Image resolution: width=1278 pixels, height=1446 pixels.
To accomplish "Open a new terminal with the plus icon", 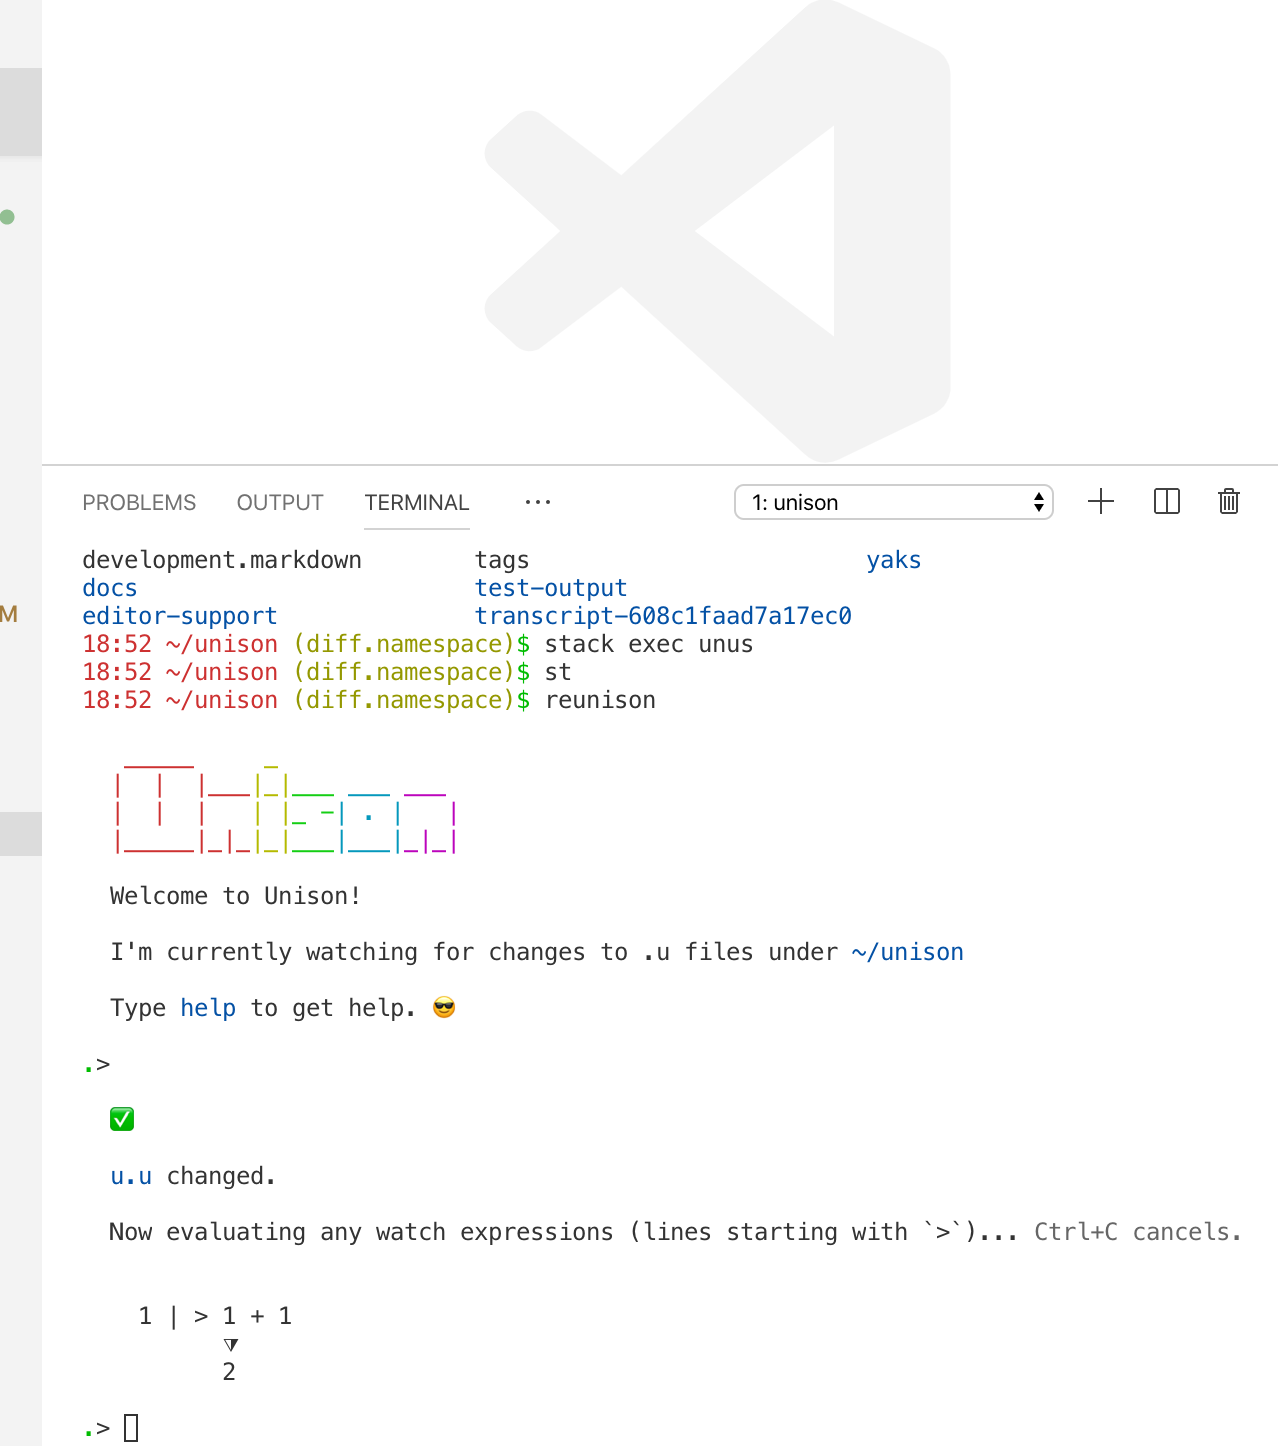I will 1101,502.
